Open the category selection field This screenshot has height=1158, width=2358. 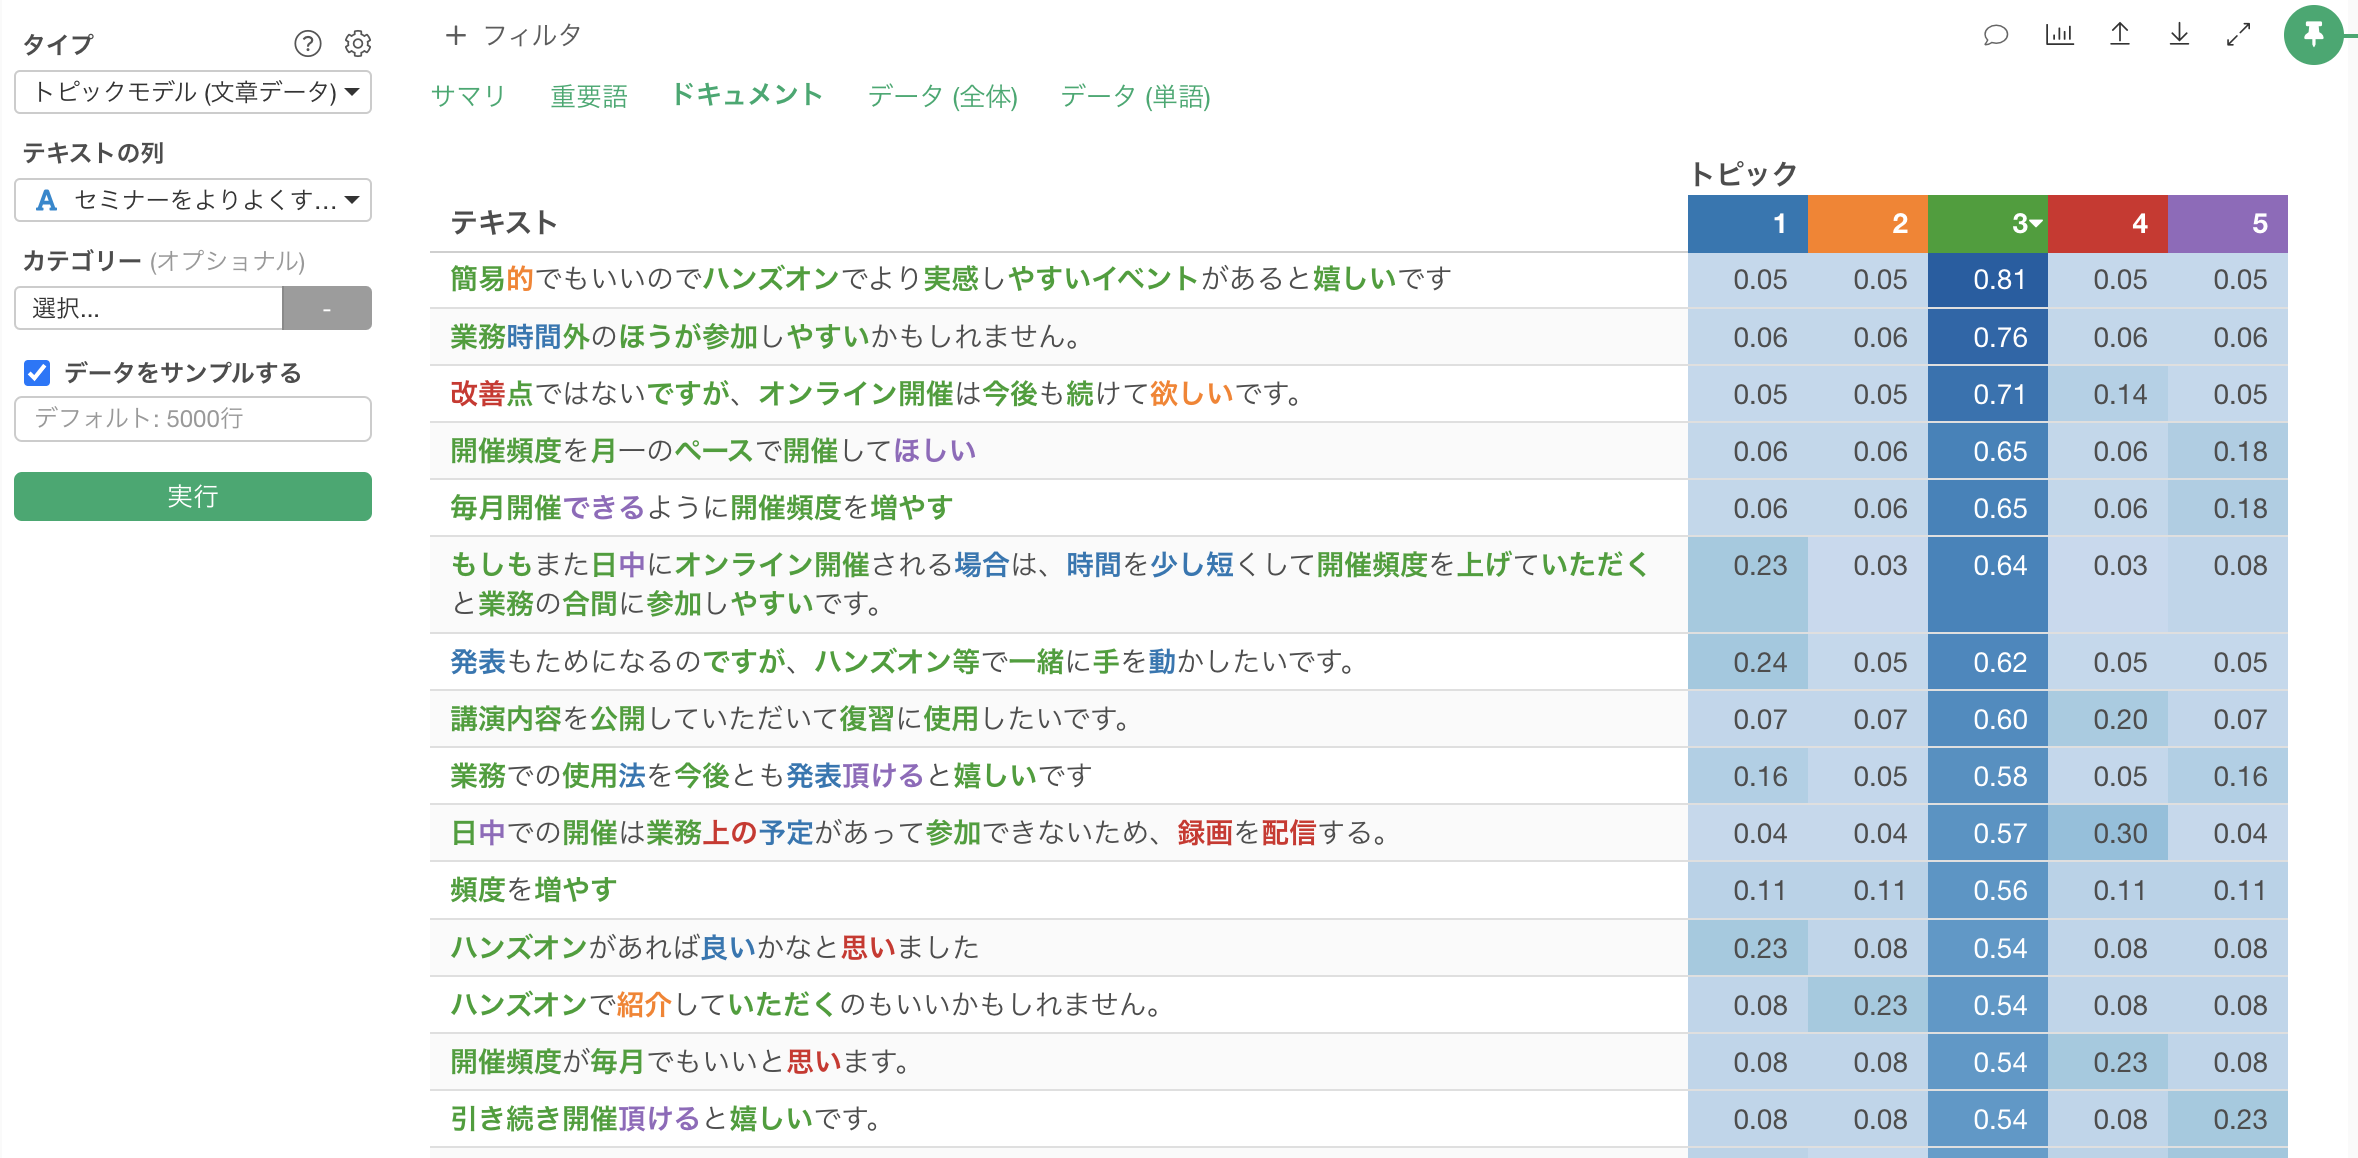click(149, 308)
